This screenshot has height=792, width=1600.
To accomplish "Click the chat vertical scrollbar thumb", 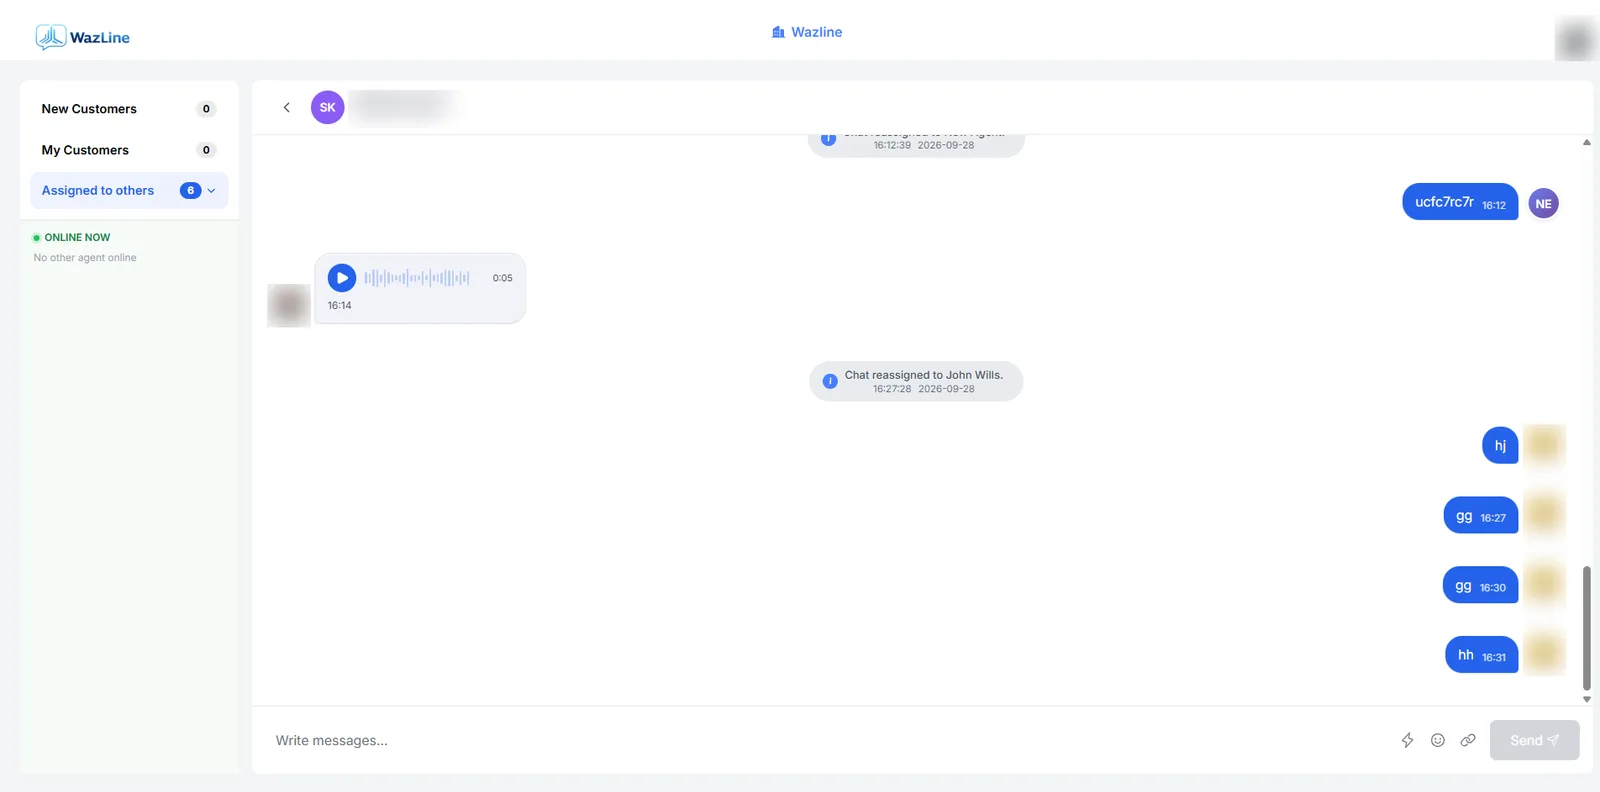I will click(1587, 628).
